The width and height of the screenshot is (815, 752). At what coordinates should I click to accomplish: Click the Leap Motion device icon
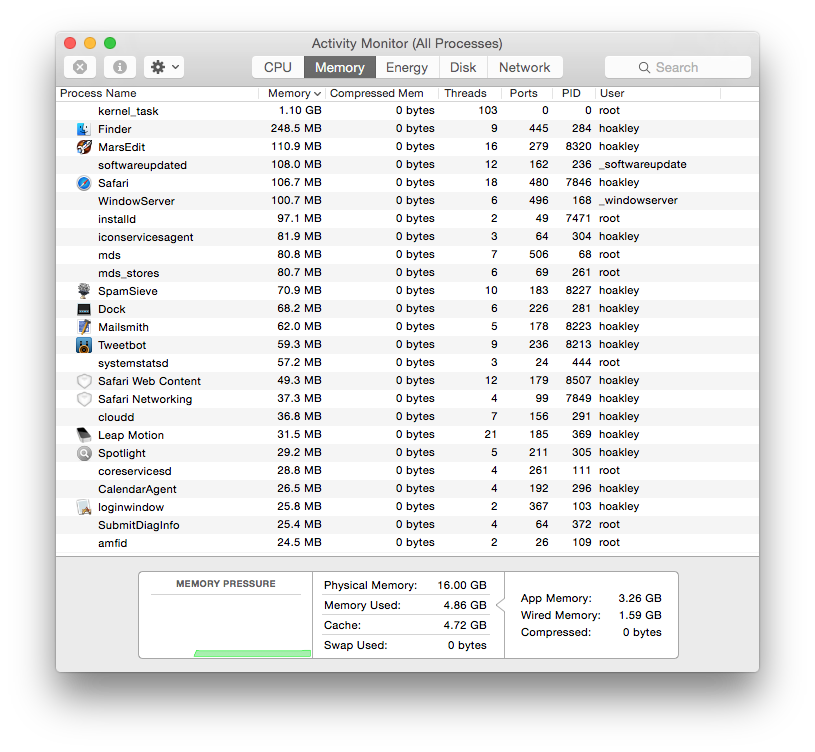(84, 435)
